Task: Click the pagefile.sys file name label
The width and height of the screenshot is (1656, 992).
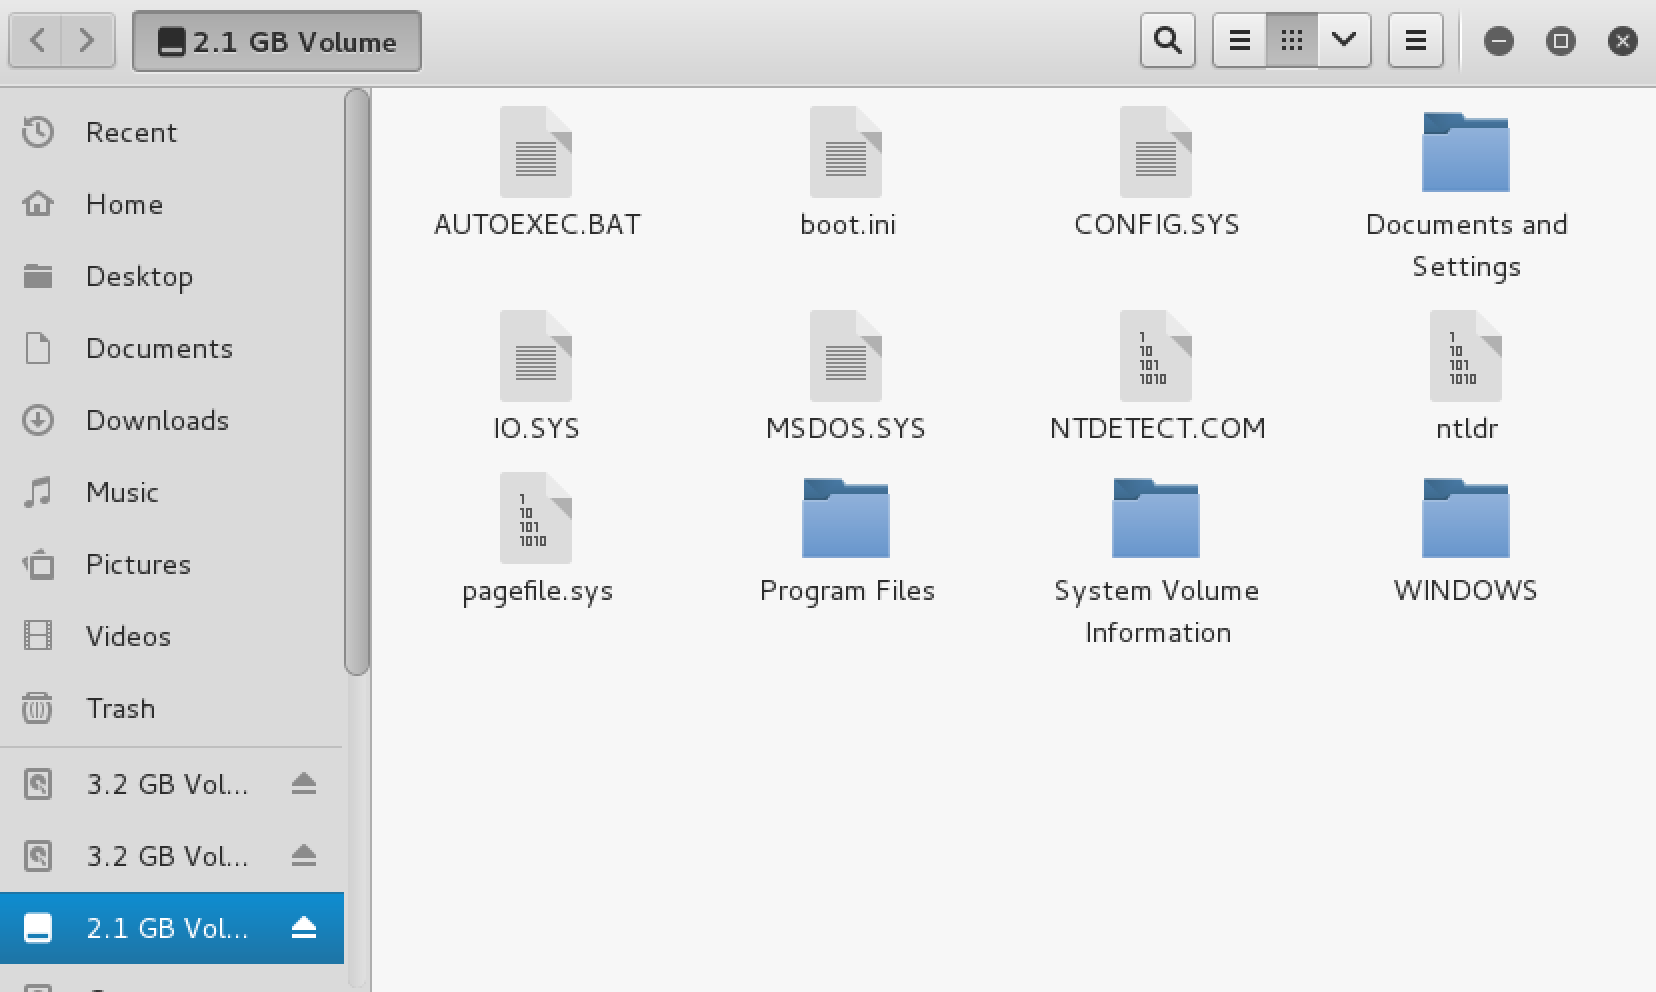Action: [x=537, y=592]
